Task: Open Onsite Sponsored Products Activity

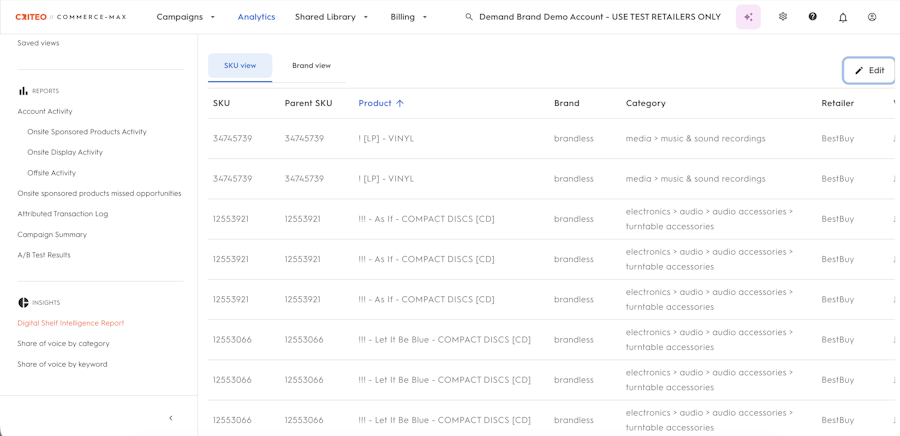Action: point(87,132)
